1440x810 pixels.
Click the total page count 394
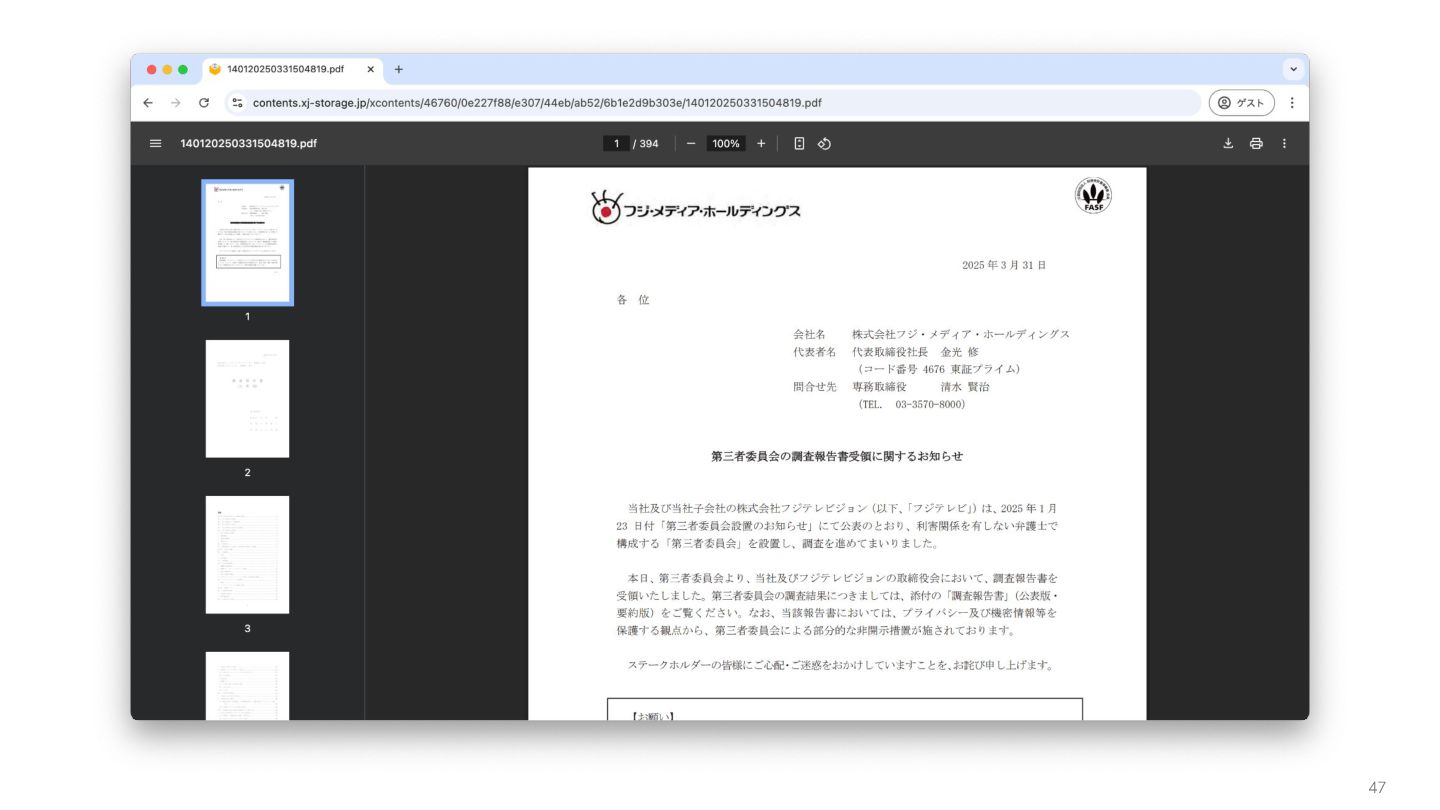[x=649, y=143]
